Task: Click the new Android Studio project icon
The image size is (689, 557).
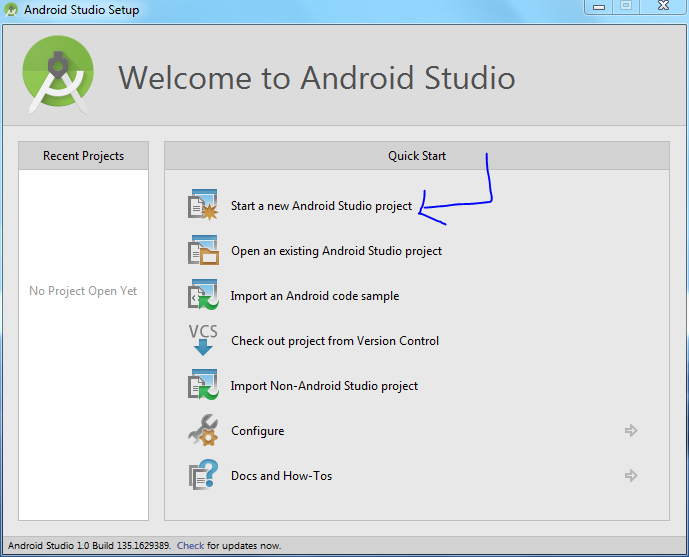Action: coord(203,205)
